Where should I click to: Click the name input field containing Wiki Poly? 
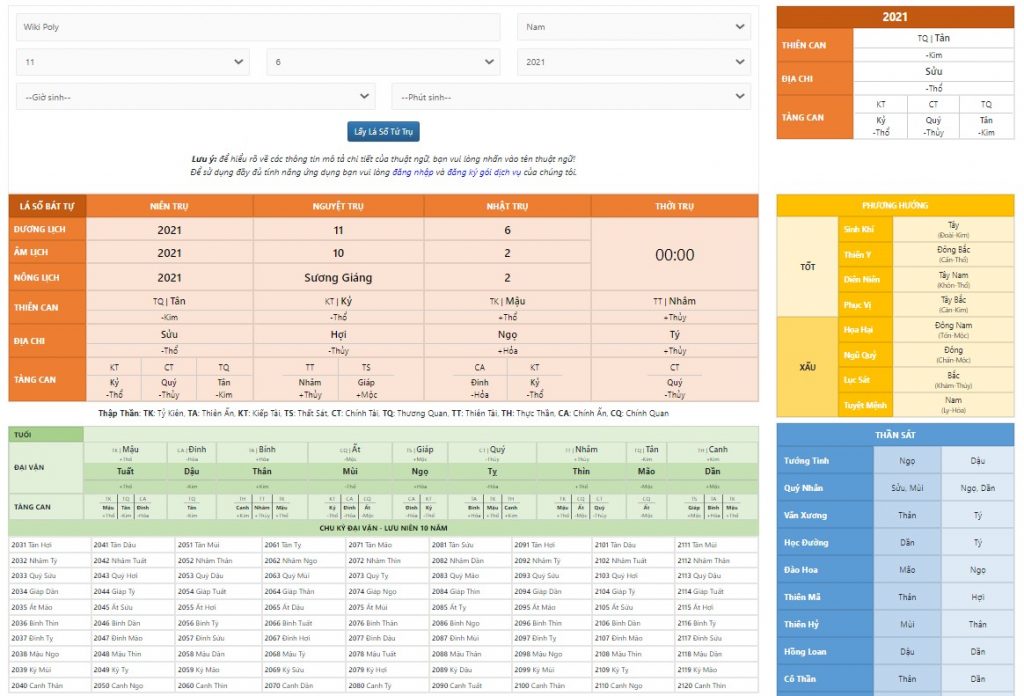pyautogui.click(x=257, y=27)
